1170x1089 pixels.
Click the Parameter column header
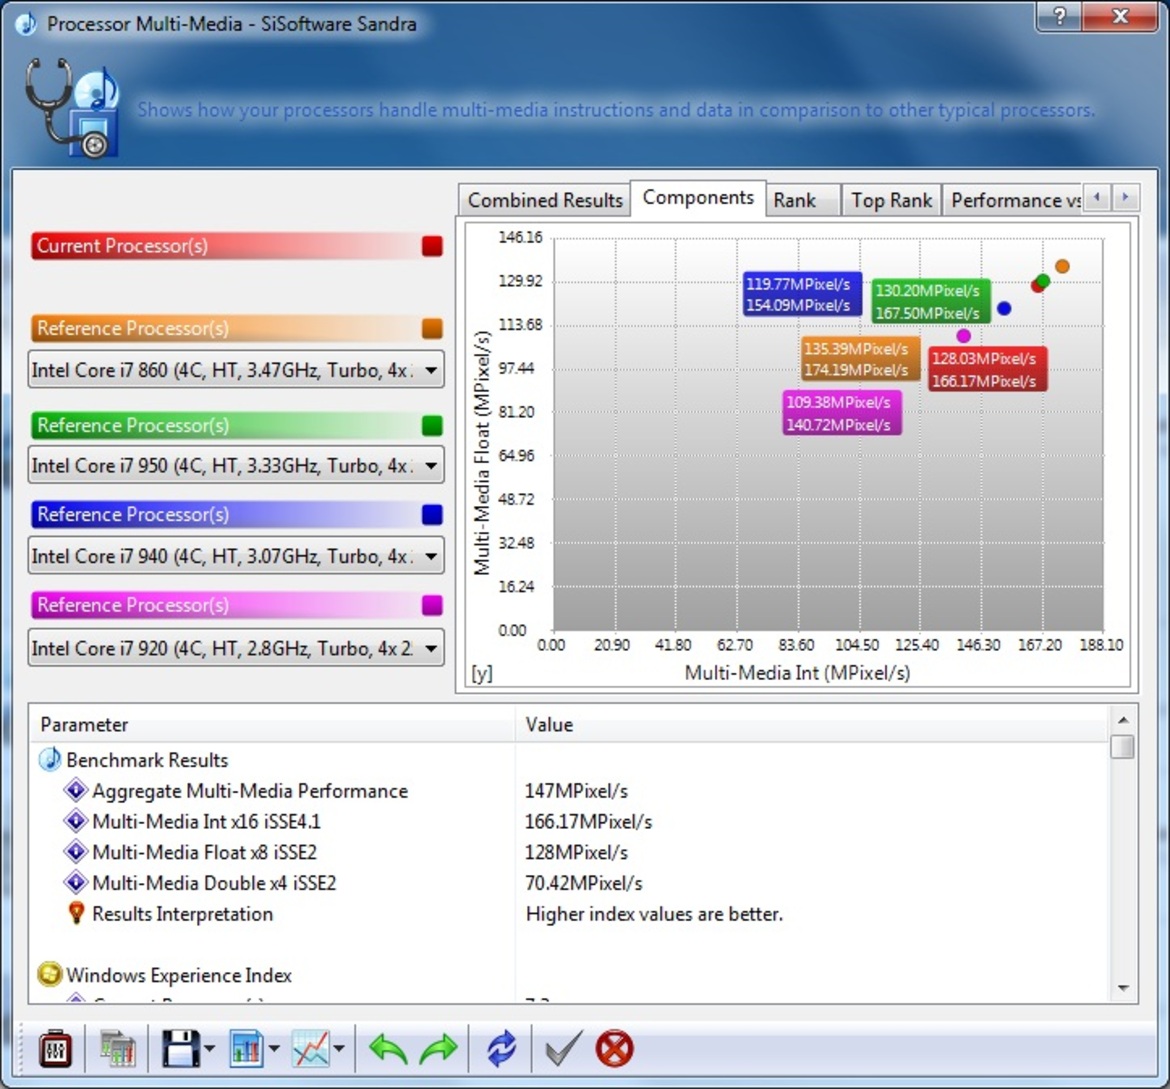(272, 724)
